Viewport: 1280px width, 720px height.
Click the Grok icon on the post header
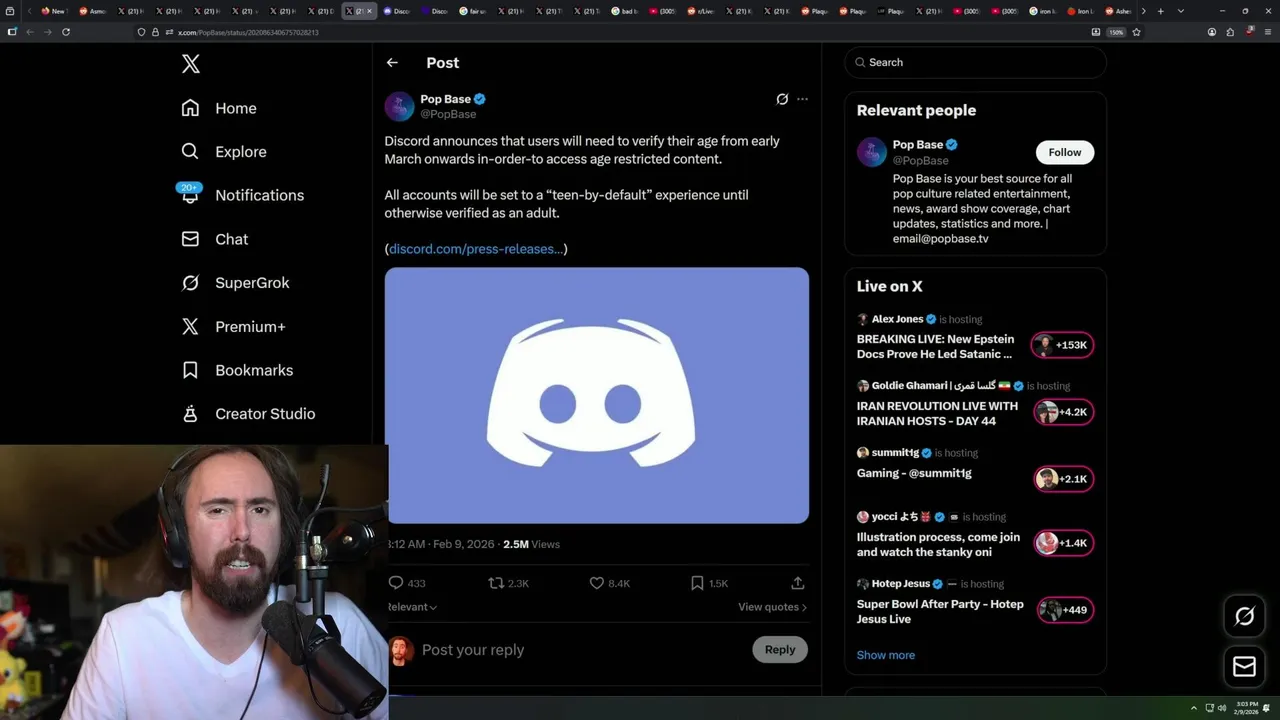tap(782, 99)
